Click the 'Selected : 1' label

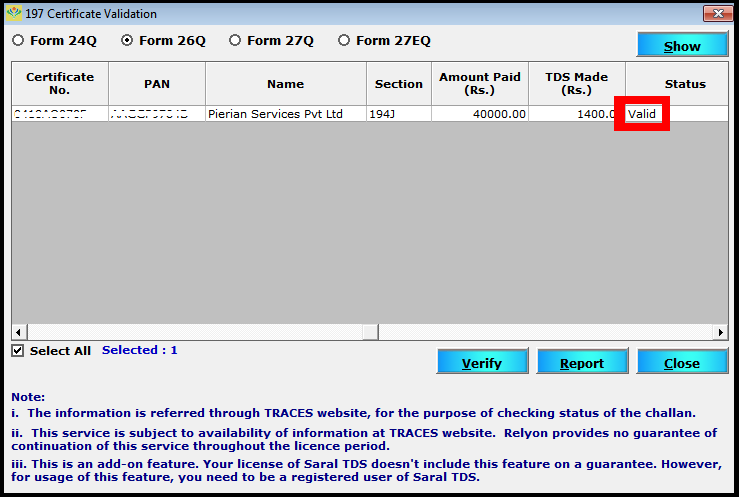tap(140, 350)
